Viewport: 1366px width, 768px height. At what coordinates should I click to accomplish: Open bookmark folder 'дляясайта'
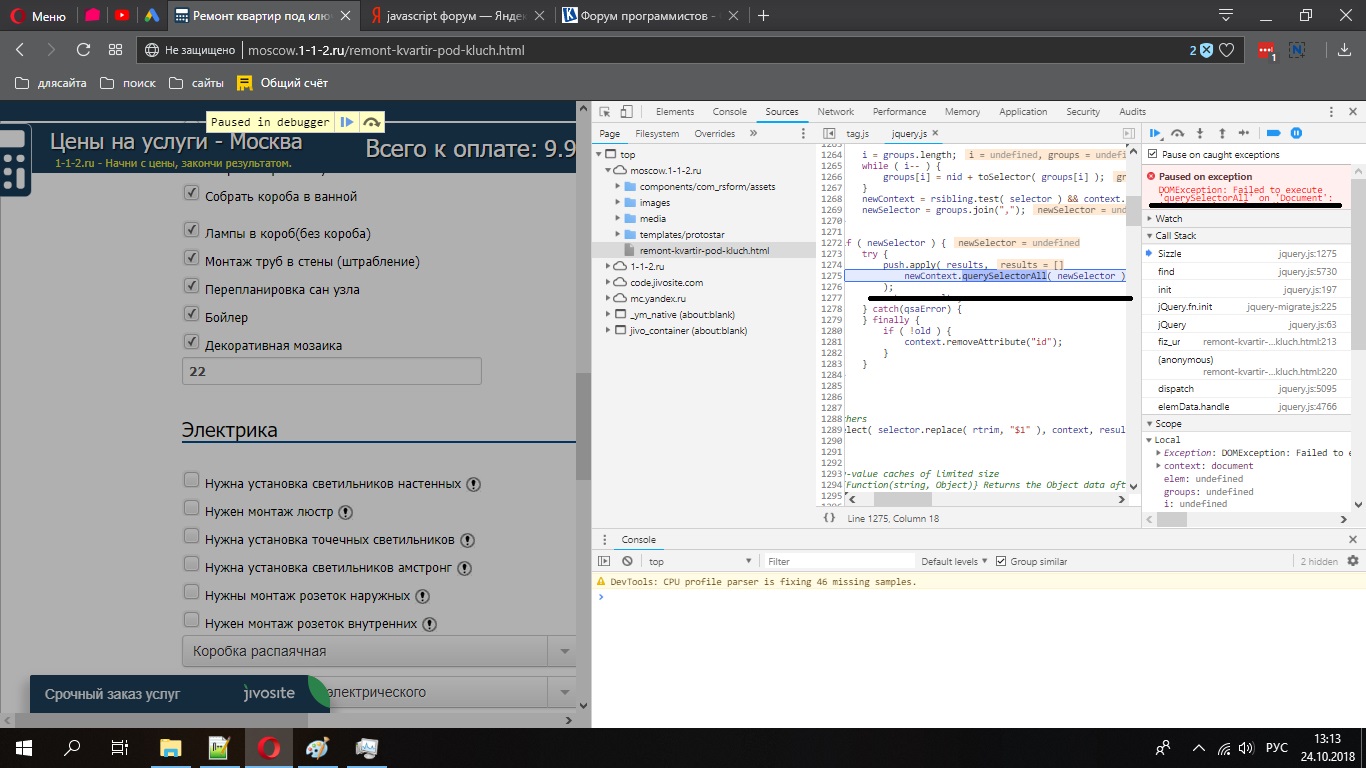tap(52, 83)
